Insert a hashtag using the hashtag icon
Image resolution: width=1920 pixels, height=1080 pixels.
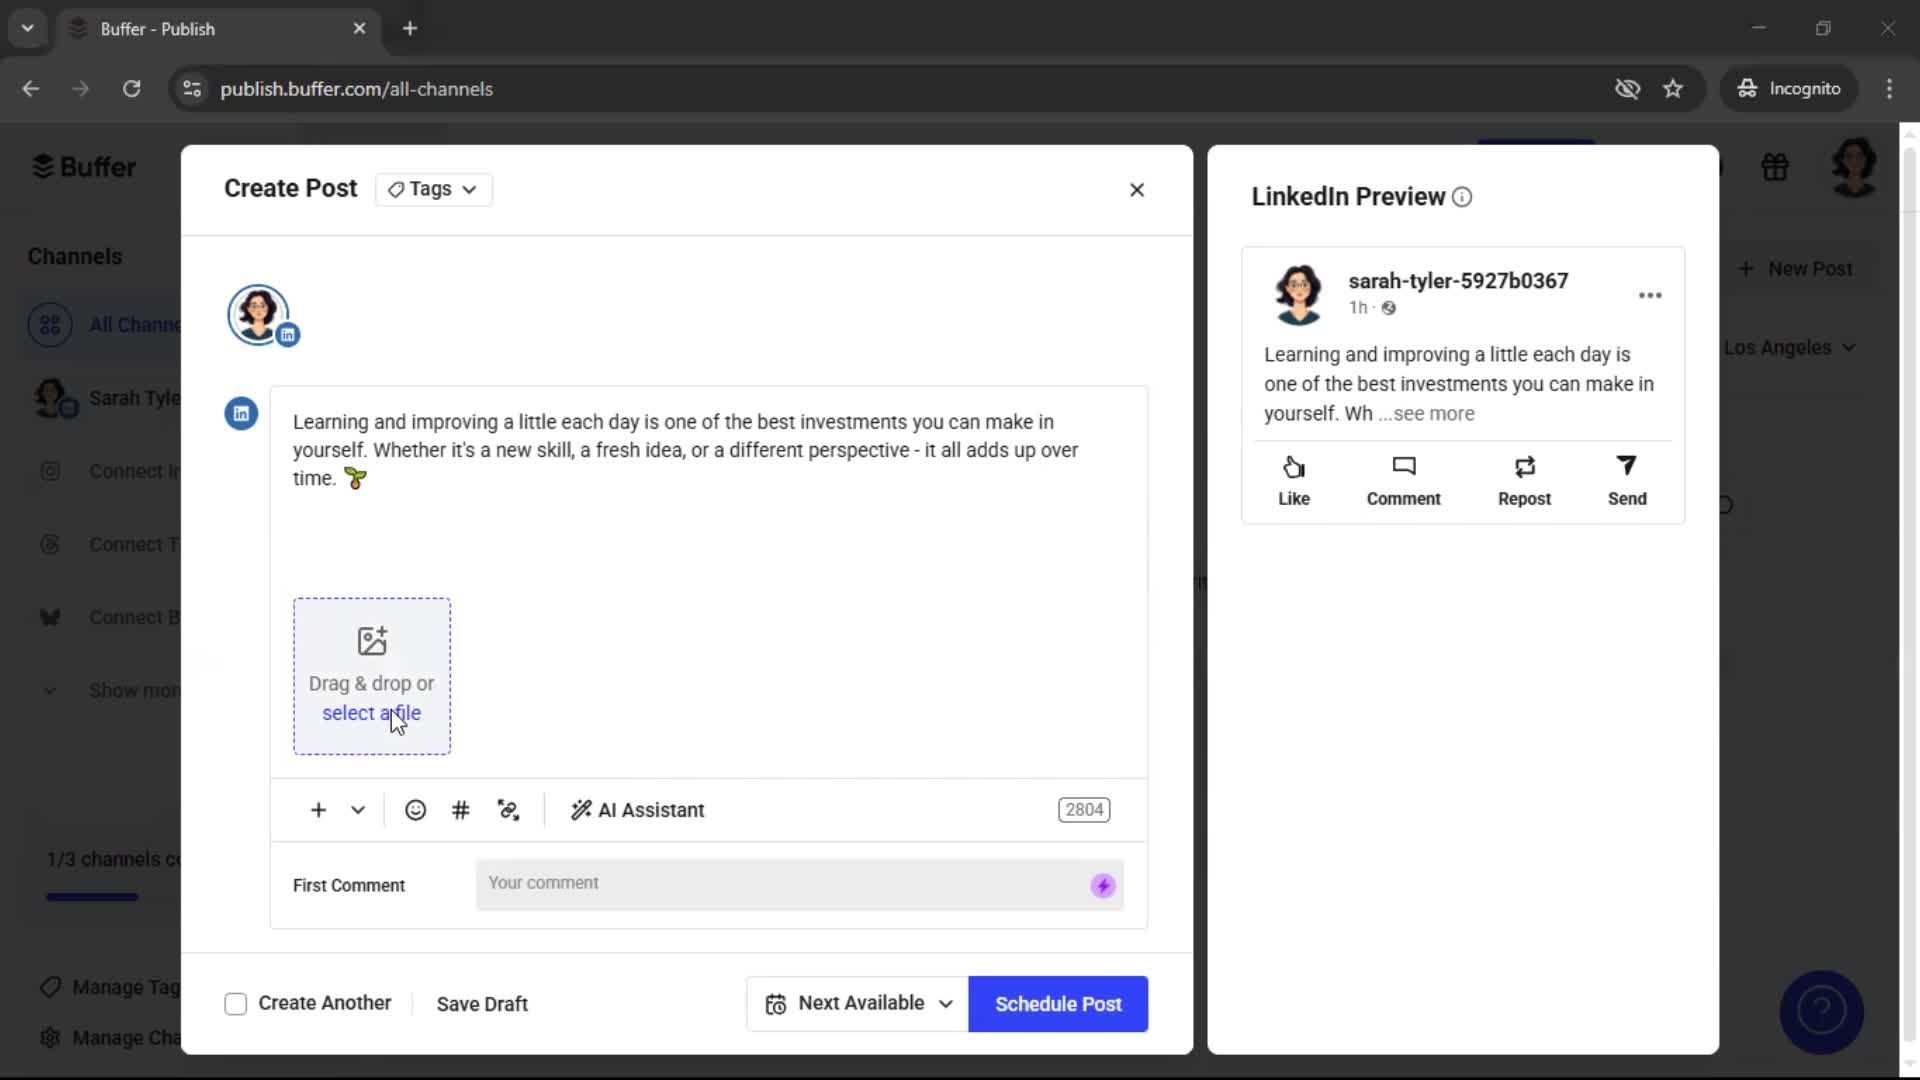click(460, 810)
